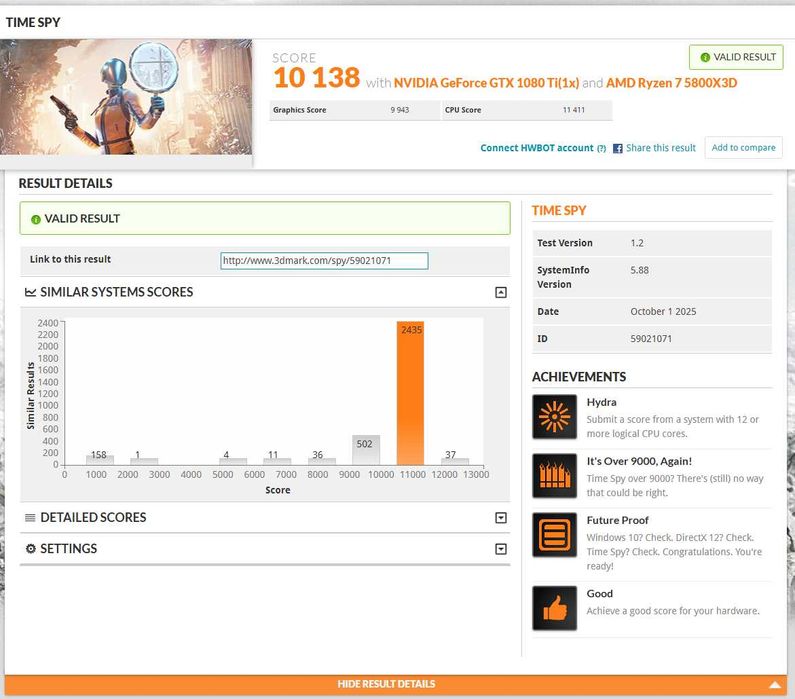Click the CPU Score value 11 411

click(x=573, y=110)
